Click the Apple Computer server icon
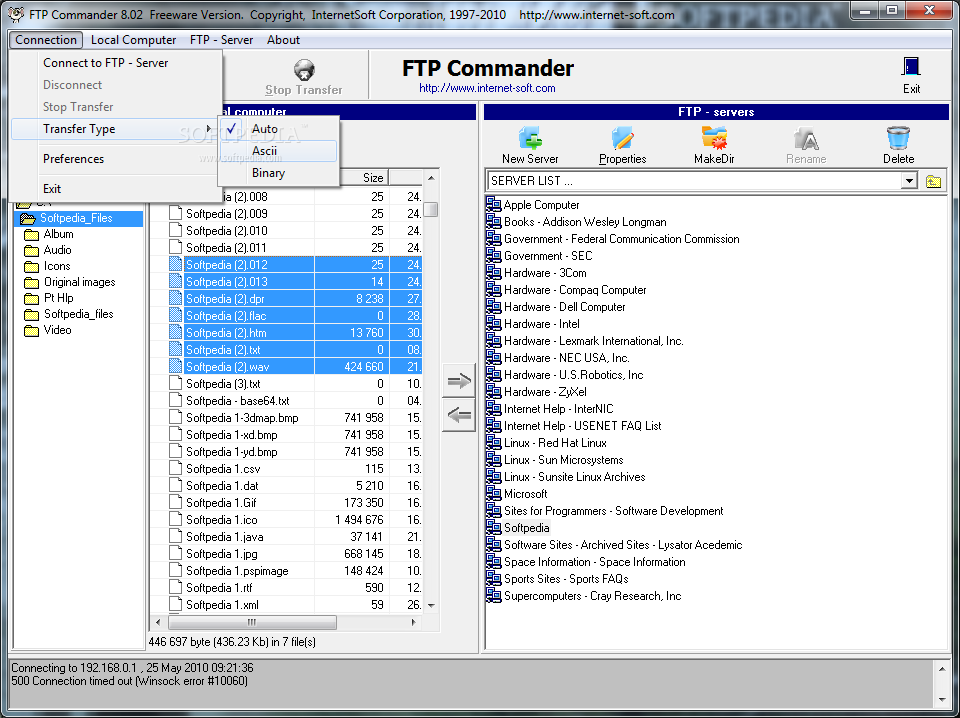The height and width of the screenshot is (718, 960). pyautogui.click(x=493, y=204)
